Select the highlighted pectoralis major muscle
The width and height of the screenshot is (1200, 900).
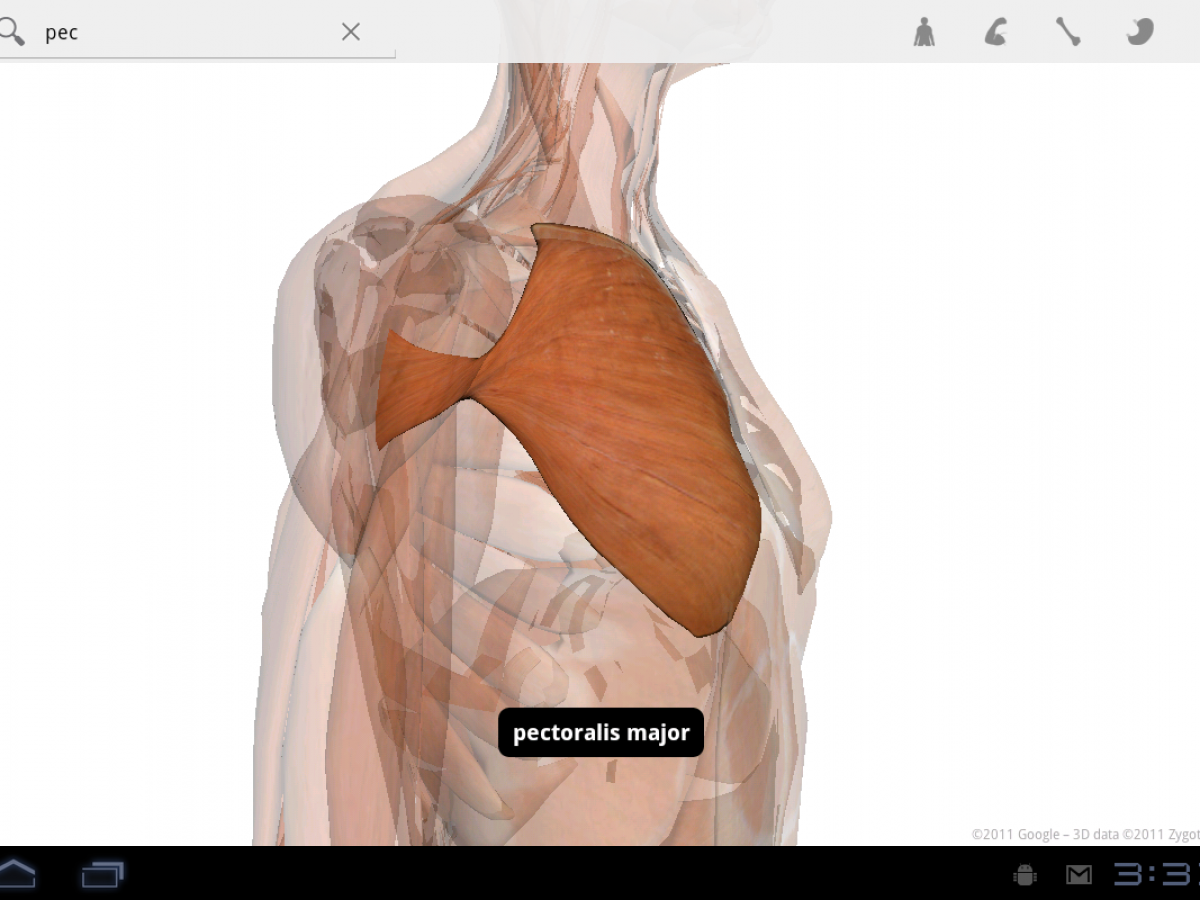tap(620, 420)
